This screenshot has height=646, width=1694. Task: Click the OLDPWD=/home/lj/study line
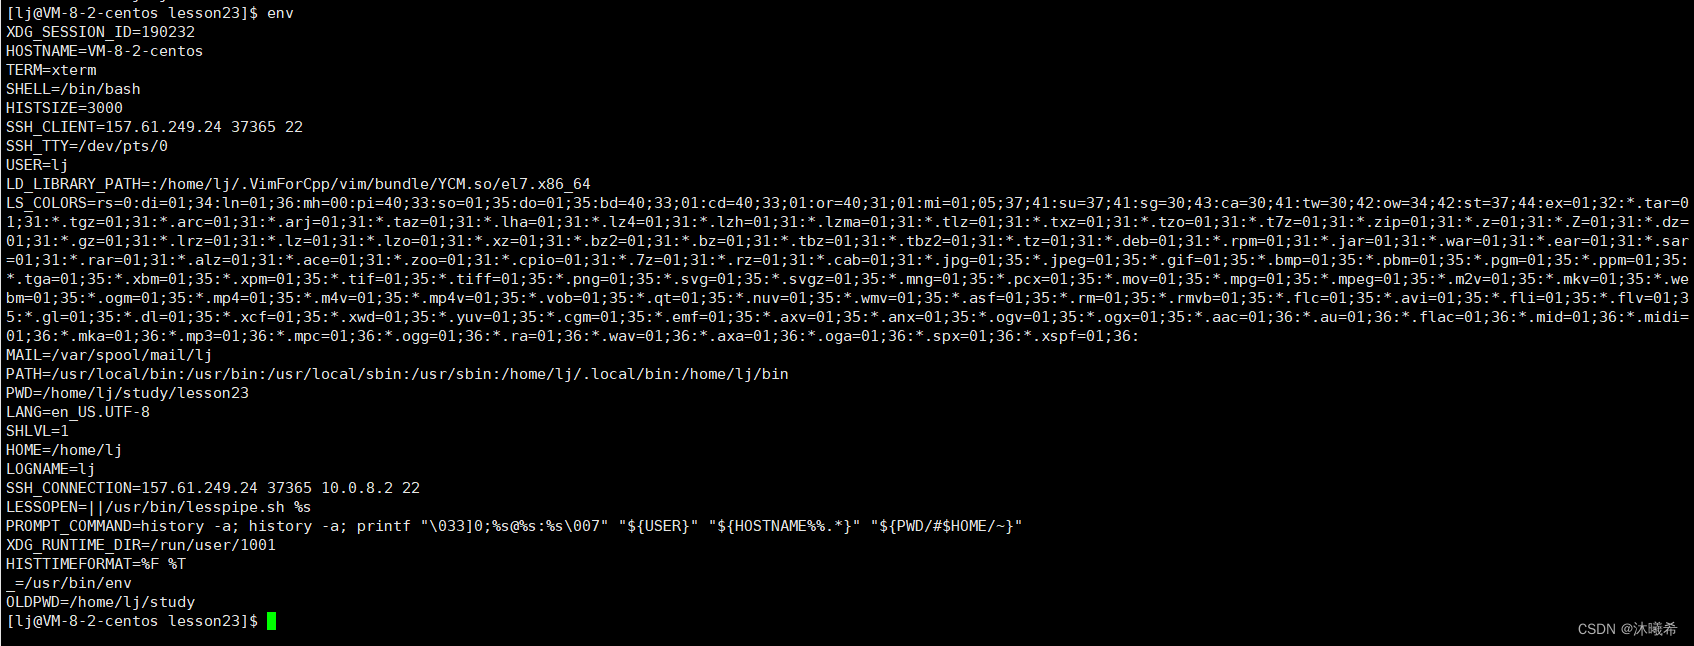(100, 602)
